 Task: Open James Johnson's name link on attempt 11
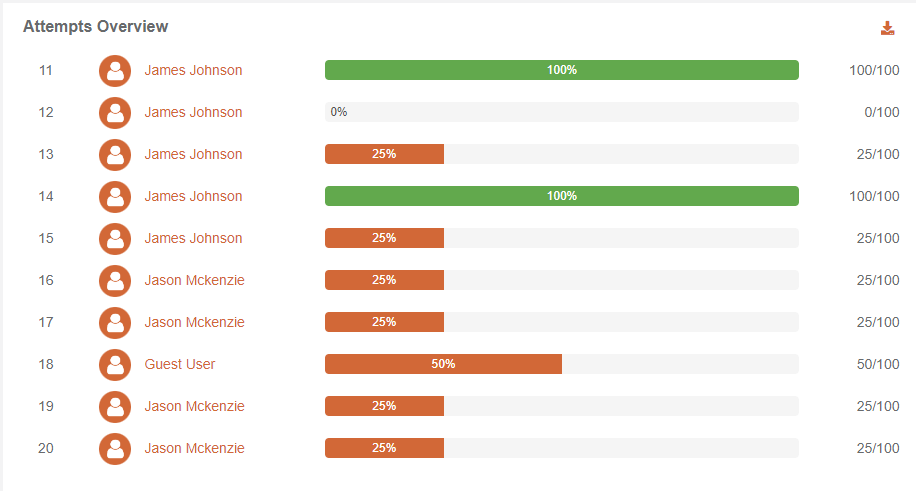click(x=193, y=71)
